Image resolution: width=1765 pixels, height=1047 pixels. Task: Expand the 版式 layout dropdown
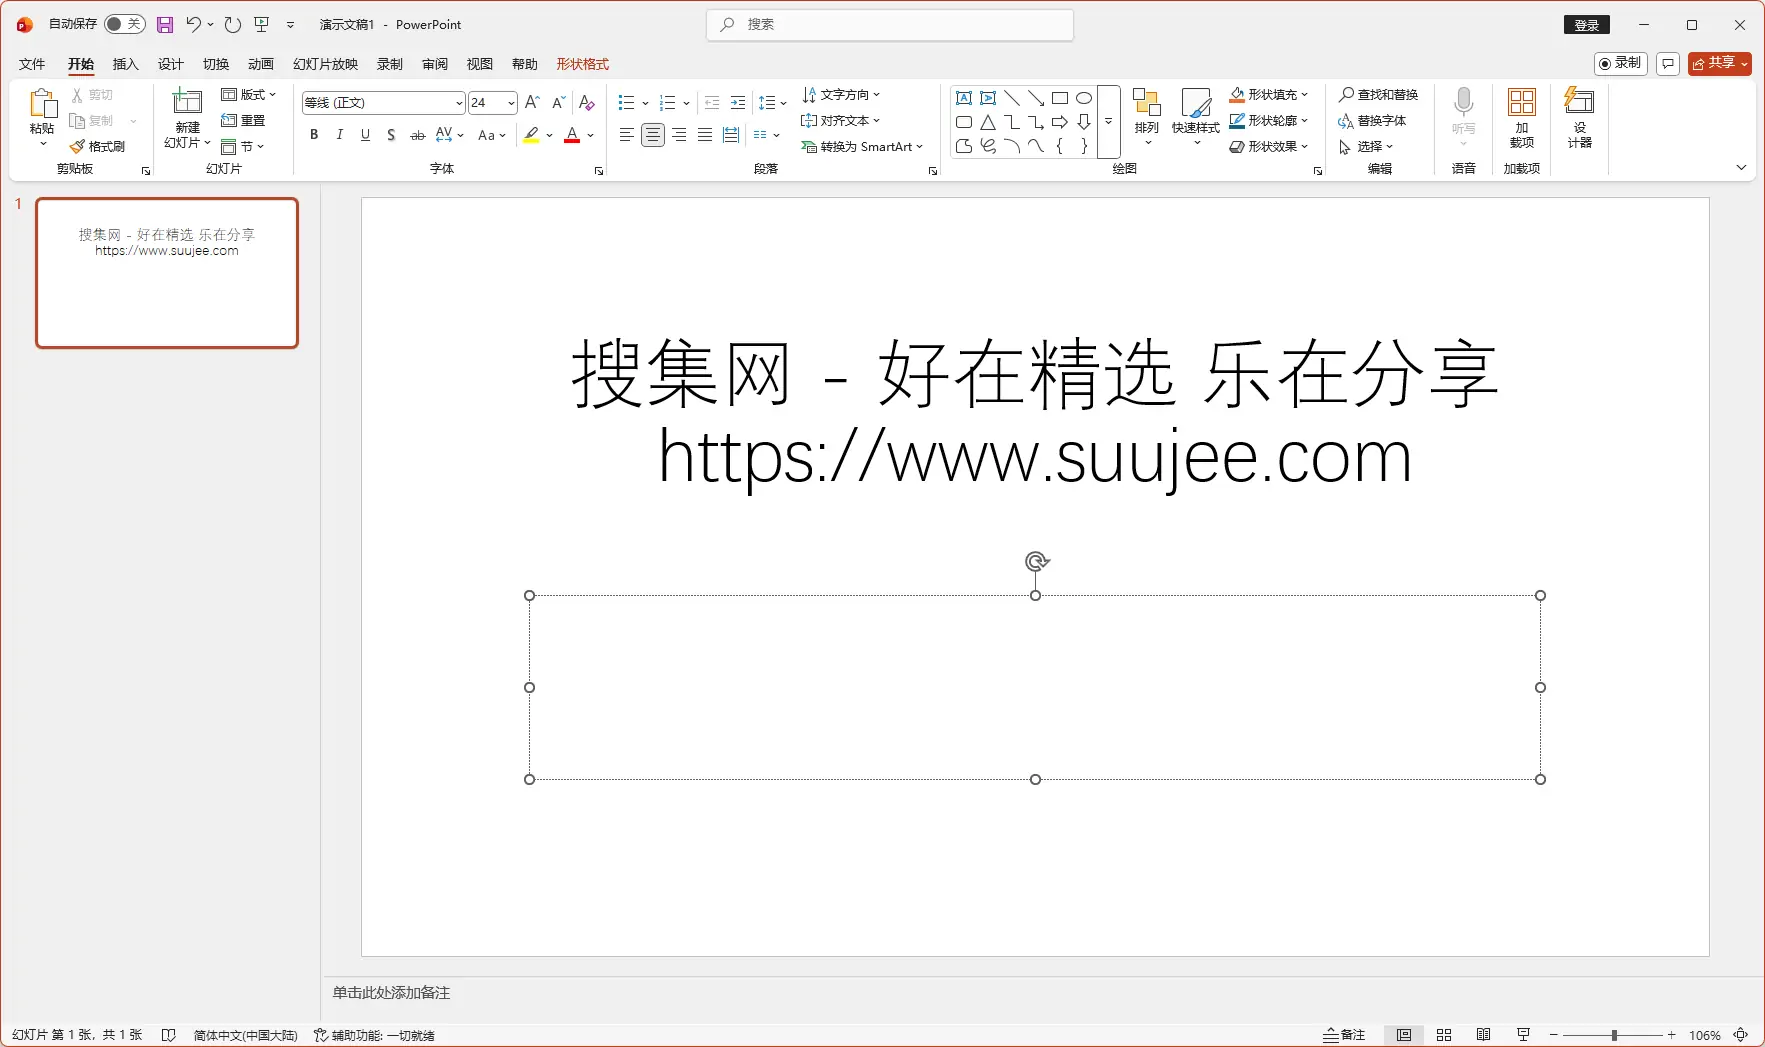248,95
